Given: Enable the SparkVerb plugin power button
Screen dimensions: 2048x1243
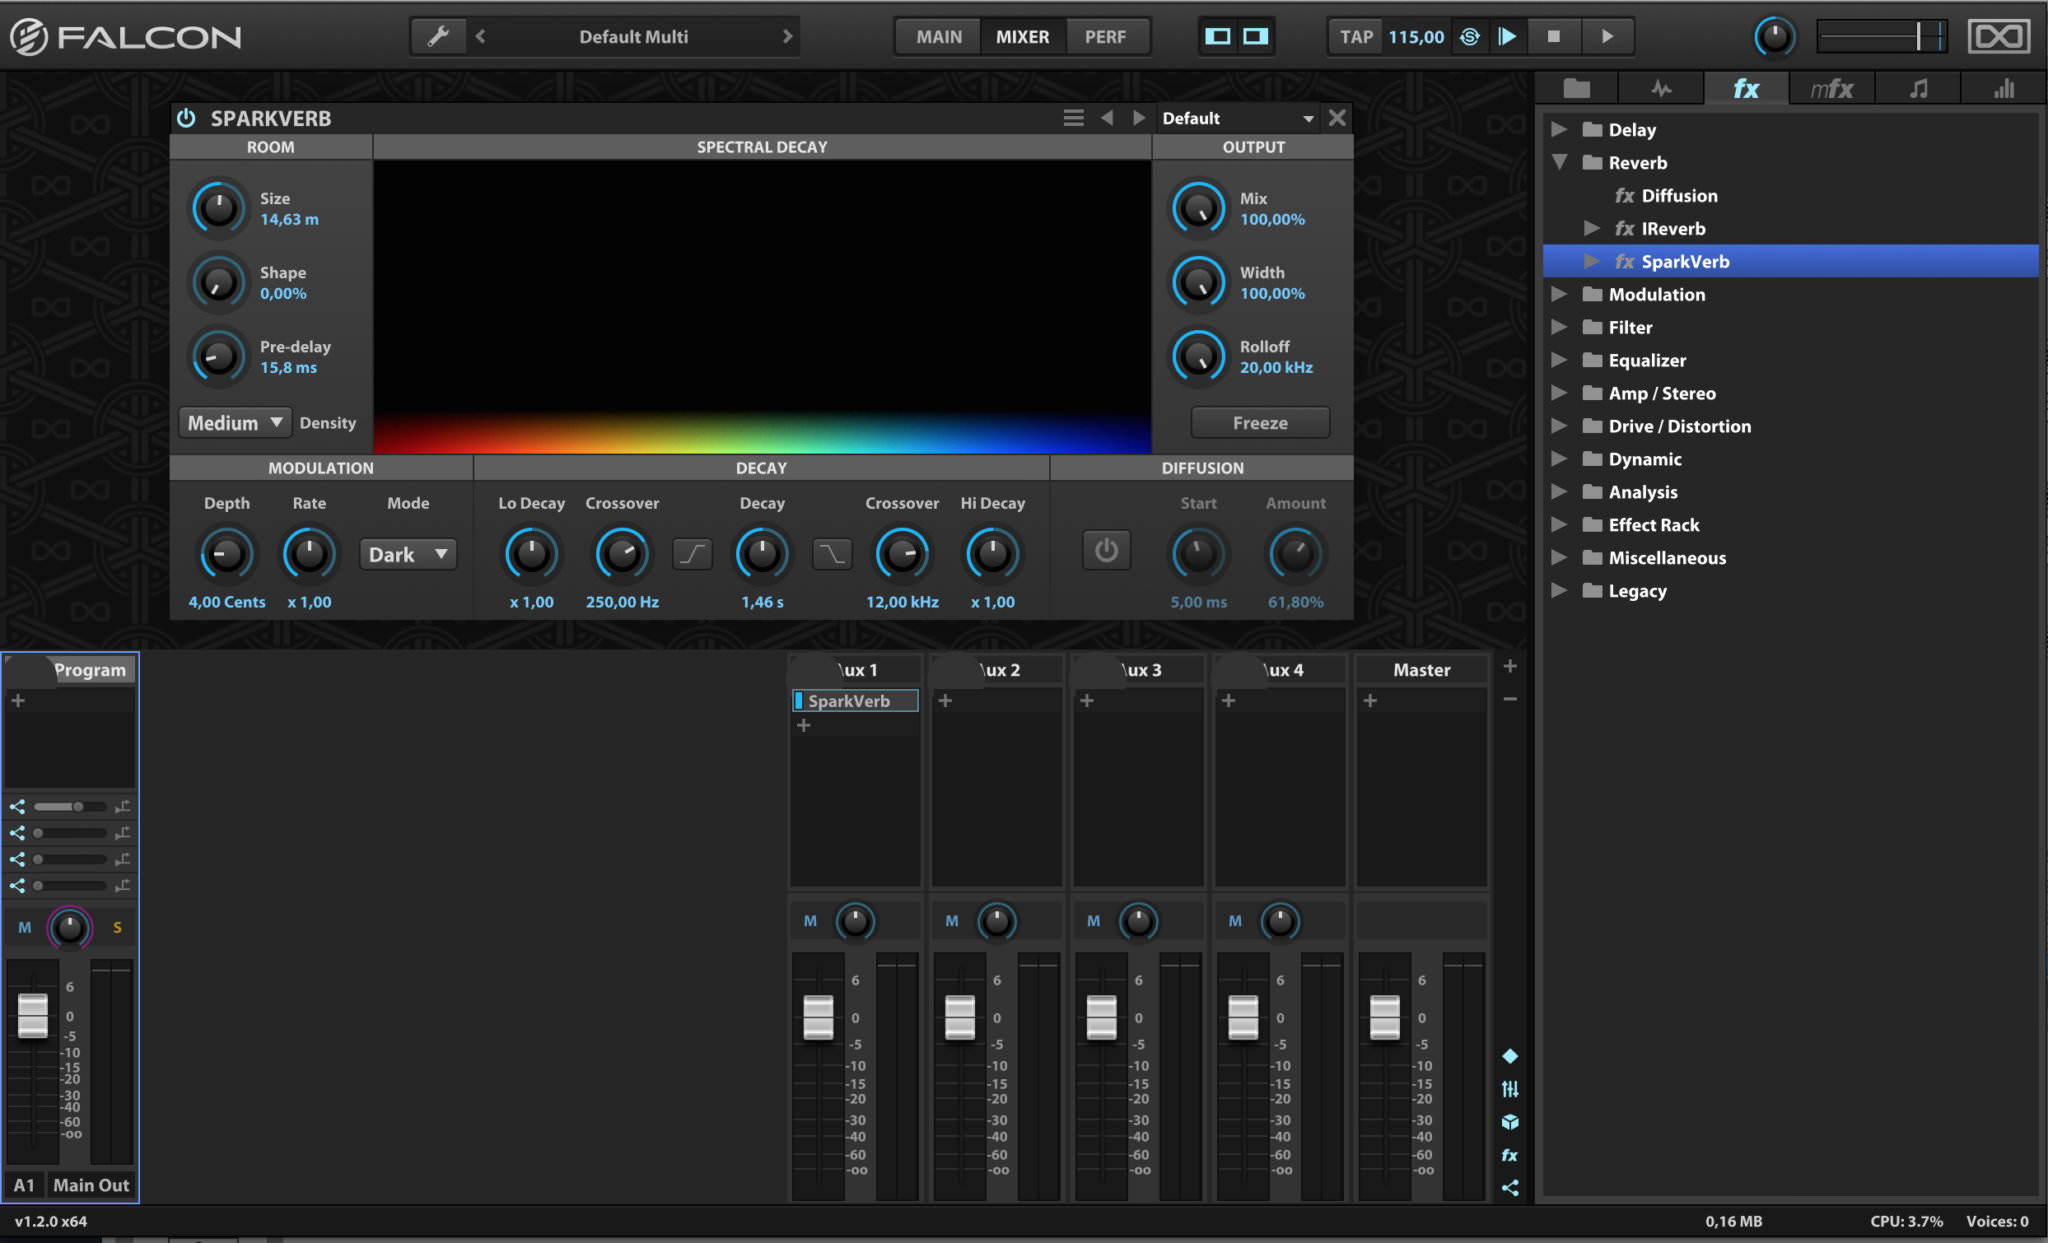Looking at the screenshot, I should tap(187, 117).
